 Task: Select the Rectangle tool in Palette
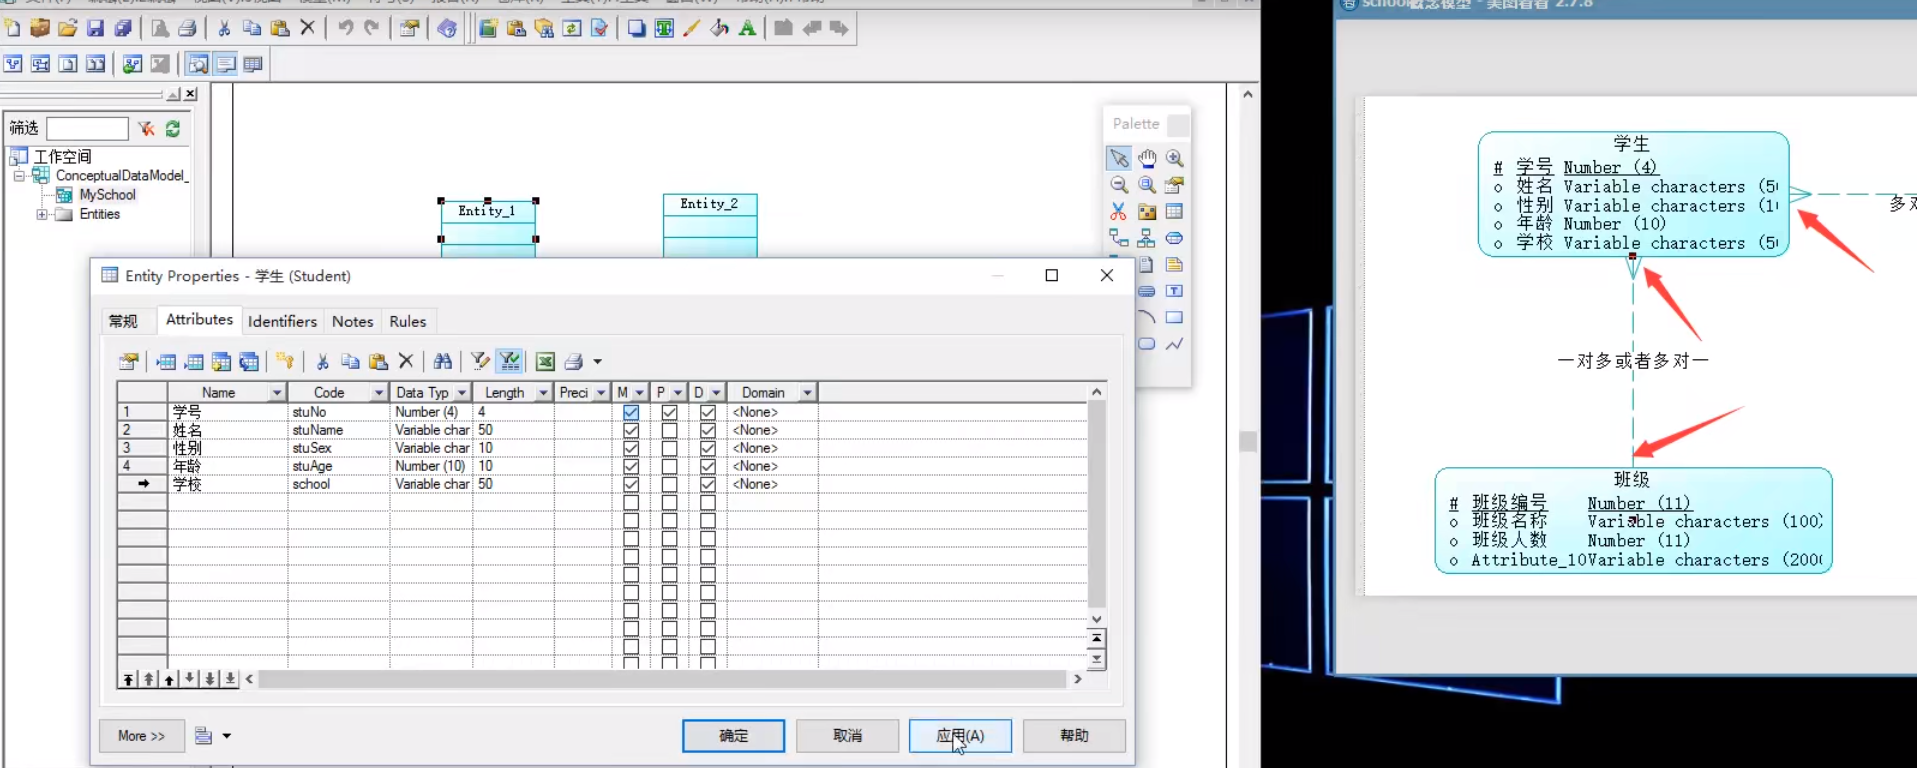click(x=1174, y=317)
